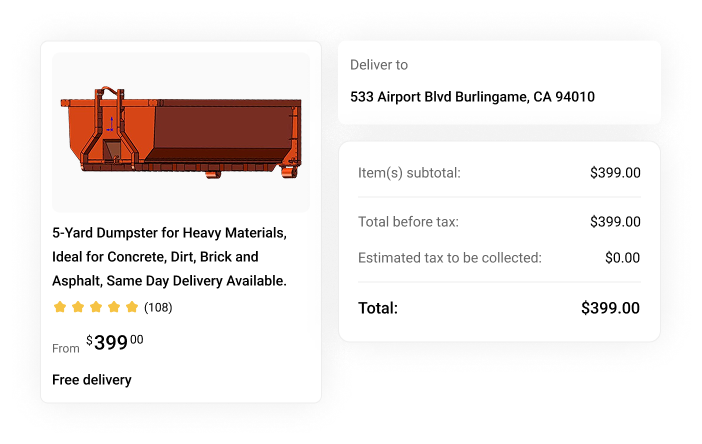This screenshot has width=702, height=444.
Task: Click the first rating star
Action: click(60, 307)
